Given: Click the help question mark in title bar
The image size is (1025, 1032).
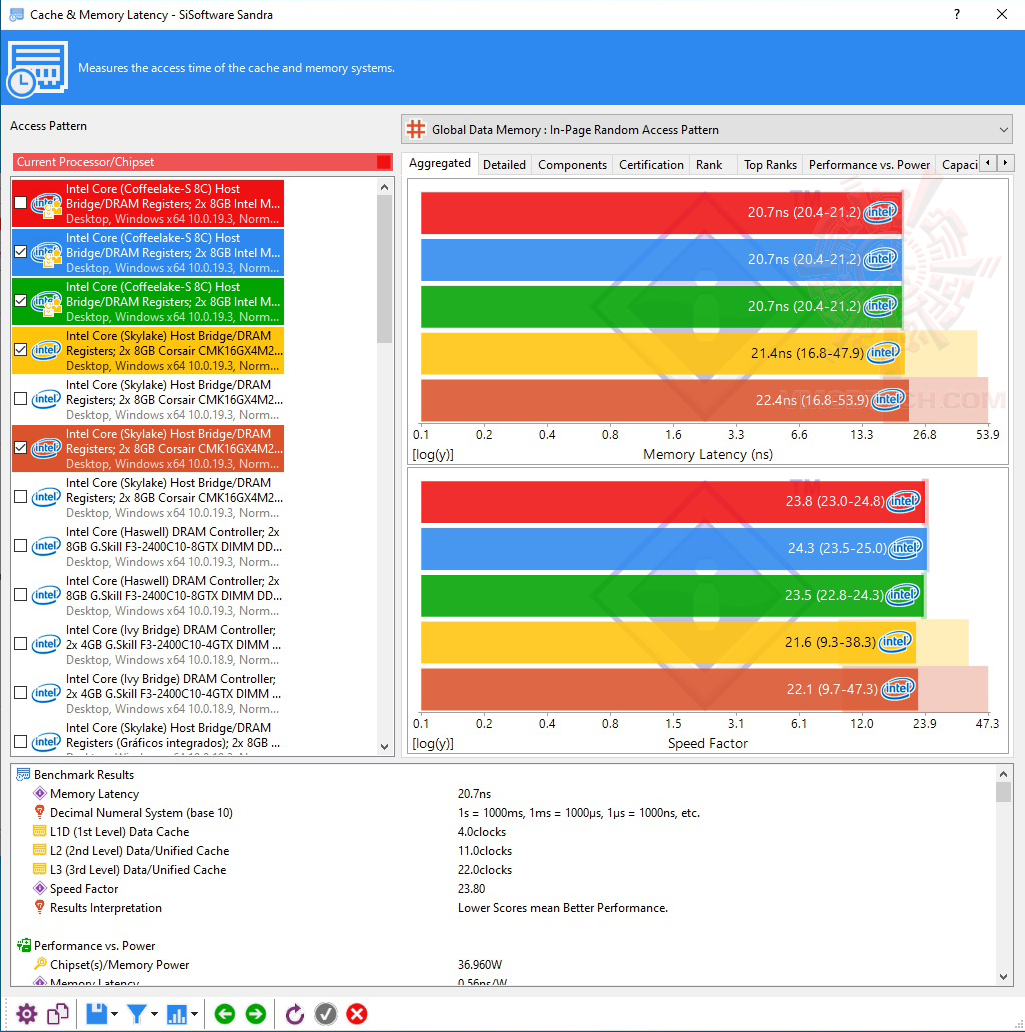Looking at the screenshot, I should click(957, 14).
